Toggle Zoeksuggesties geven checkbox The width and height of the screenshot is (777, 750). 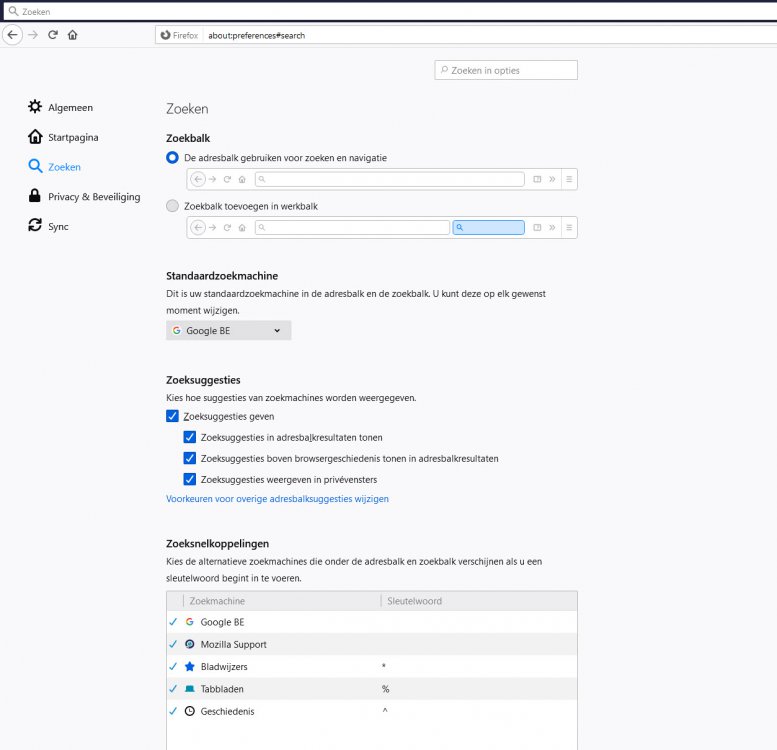pos(172,416)
